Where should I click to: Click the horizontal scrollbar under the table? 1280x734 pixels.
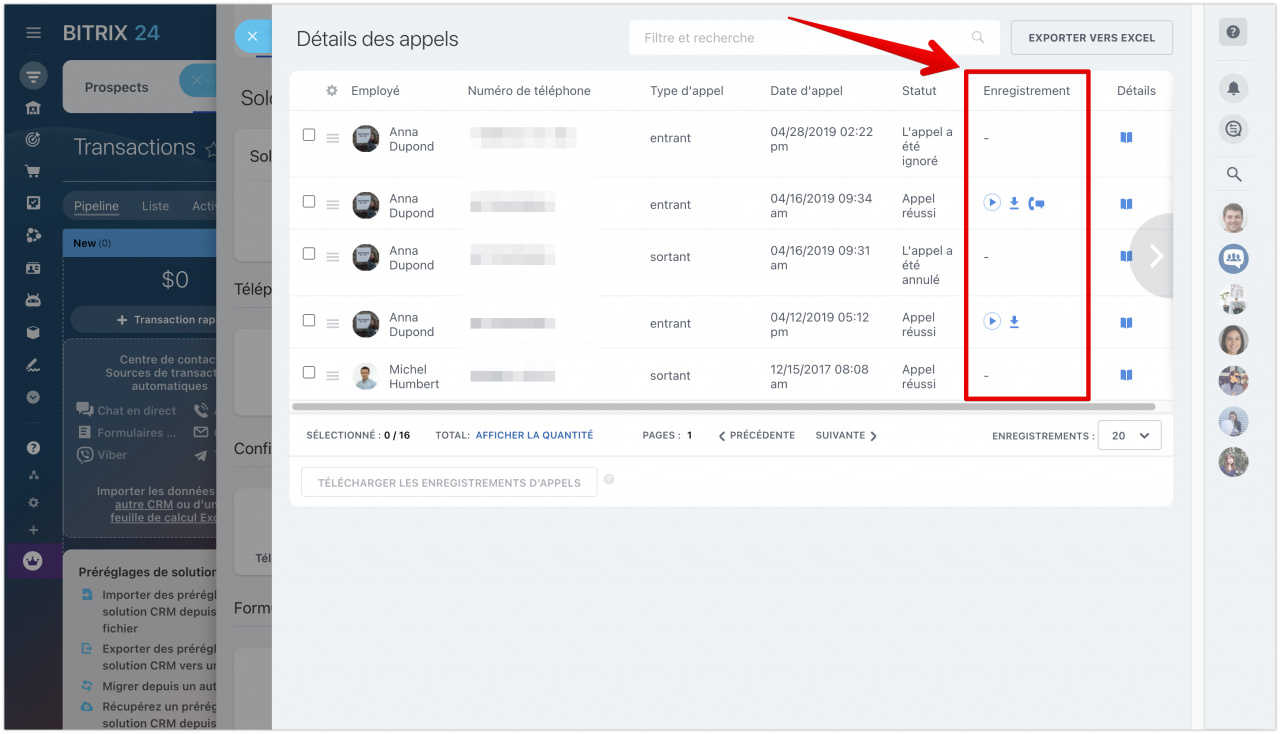[722, 407]
